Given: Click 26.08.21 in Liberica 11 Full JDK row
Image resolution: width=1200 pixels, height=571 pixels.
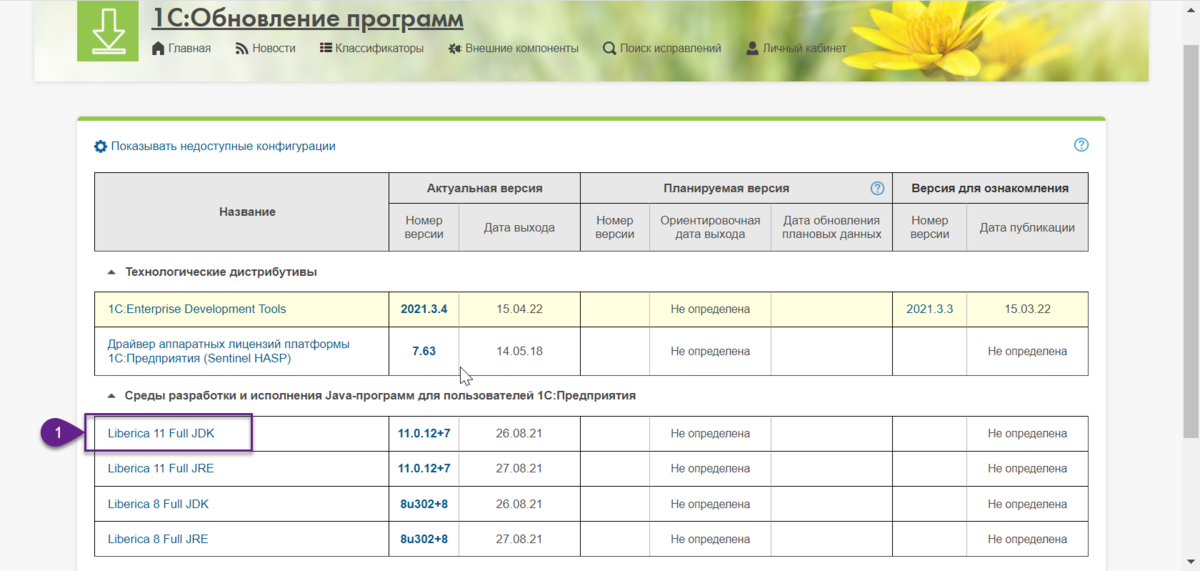Looking at the screenshot, I should click(x=519, y=433).
